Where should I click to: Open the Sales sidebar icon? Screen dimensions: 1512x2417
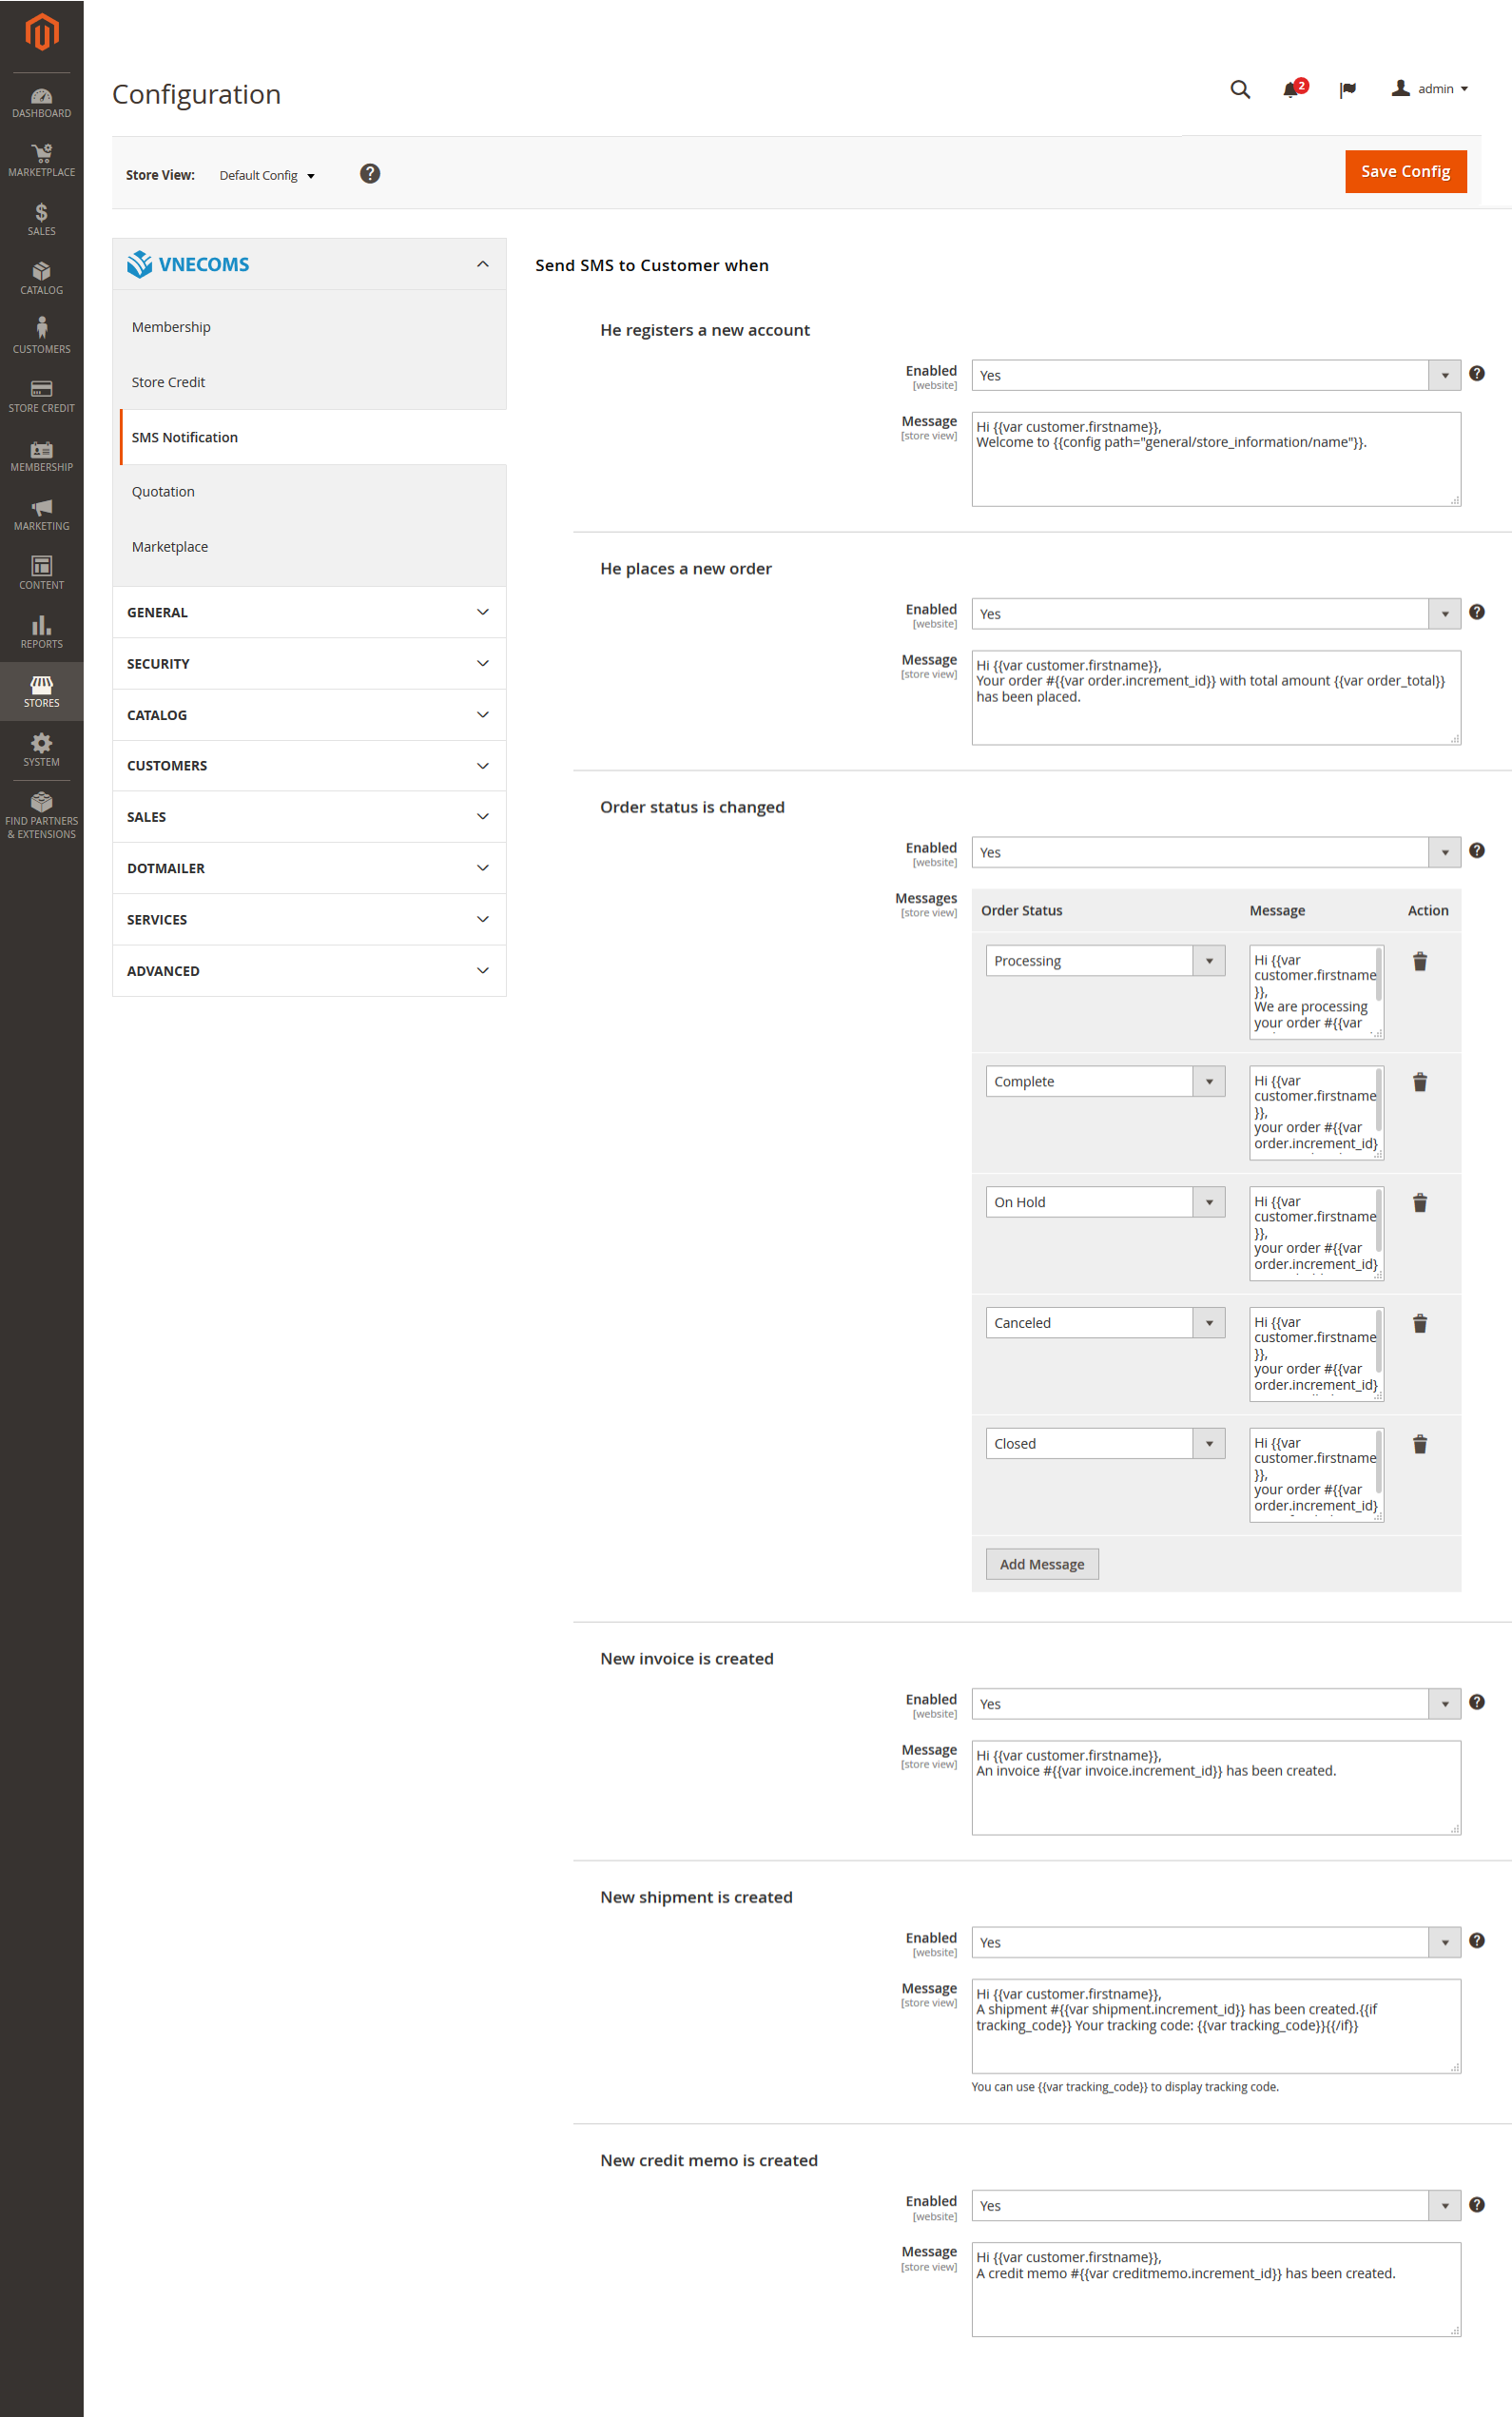[41, 220]
